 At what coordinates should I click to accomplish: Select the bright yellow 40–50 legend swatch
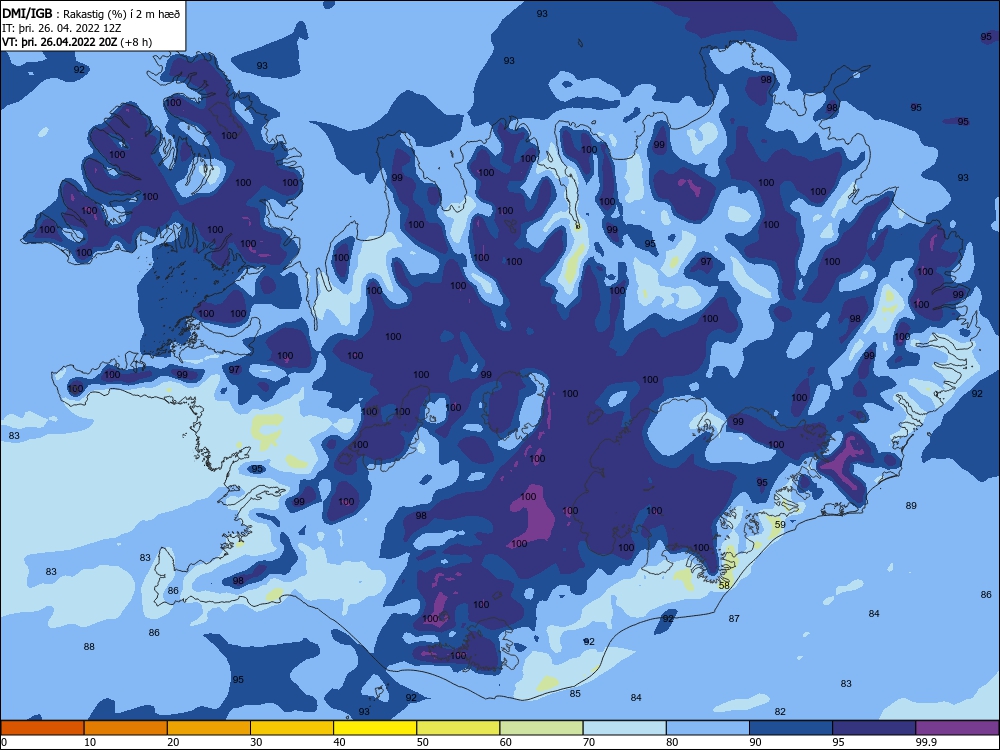coord(375,728)
